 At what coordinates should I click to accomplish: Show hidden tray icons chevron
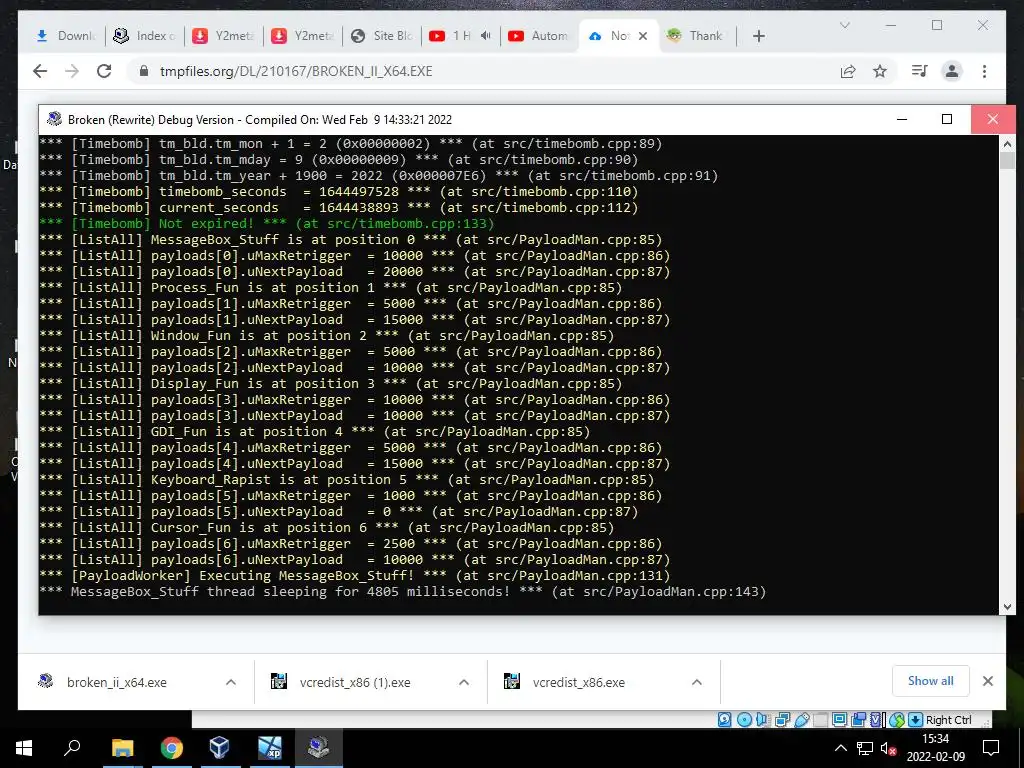pos(841,748)
